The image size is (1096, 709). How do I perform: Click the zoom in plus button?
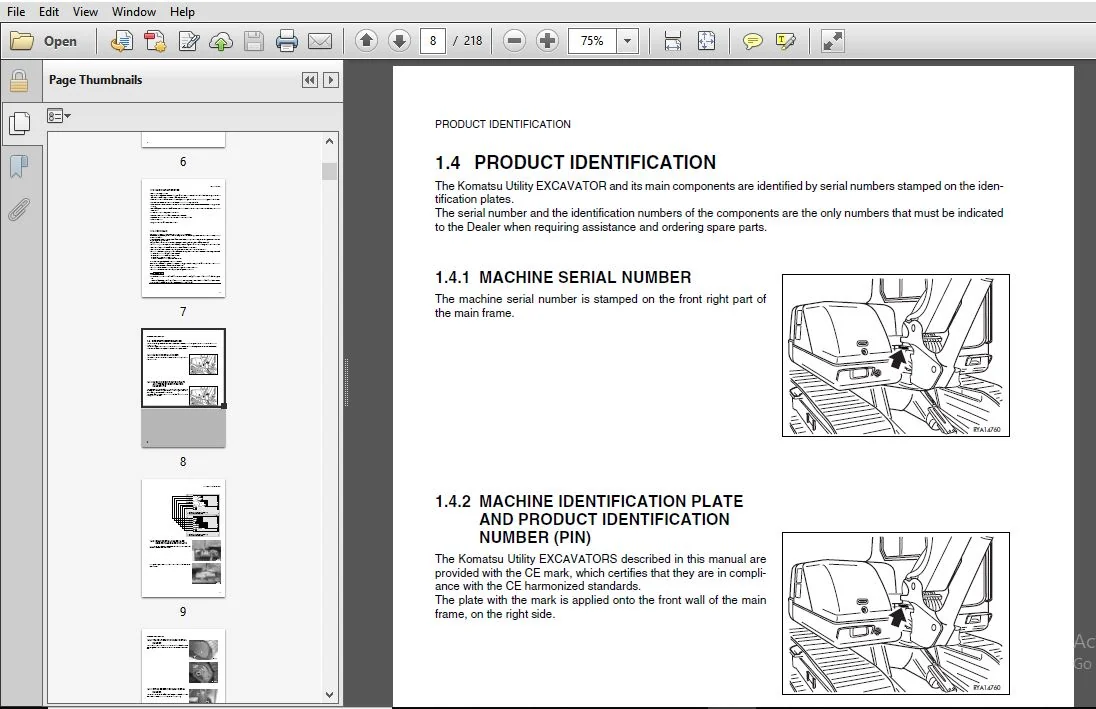(x=547, y=41)
